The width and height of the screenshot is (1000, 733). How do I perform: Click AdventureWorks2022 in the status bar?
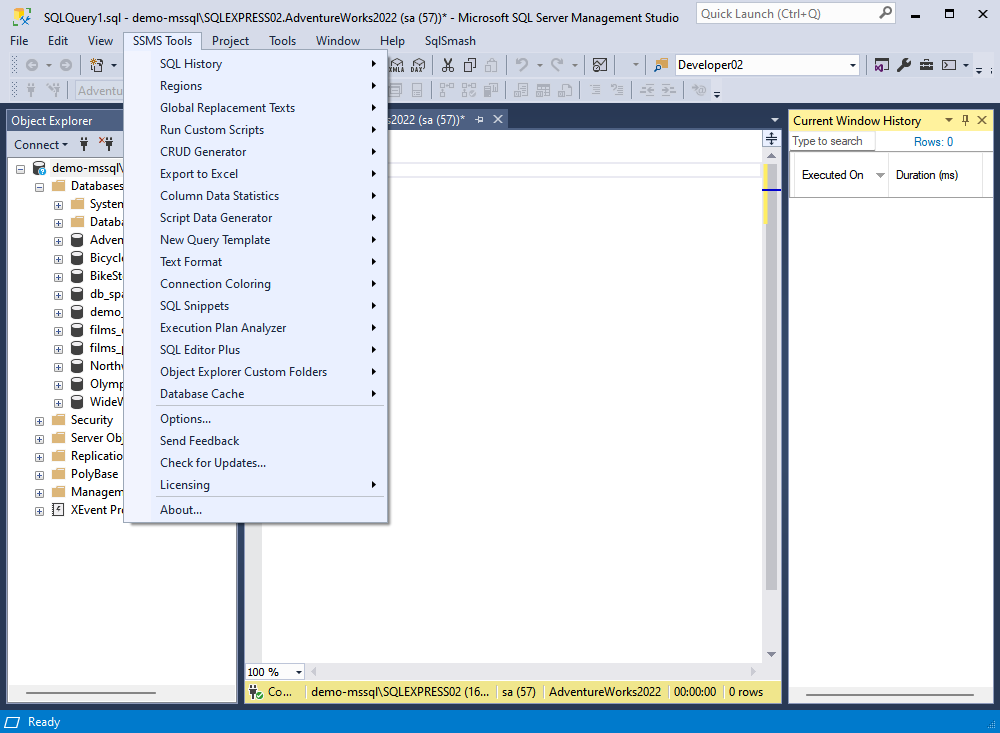605,692
